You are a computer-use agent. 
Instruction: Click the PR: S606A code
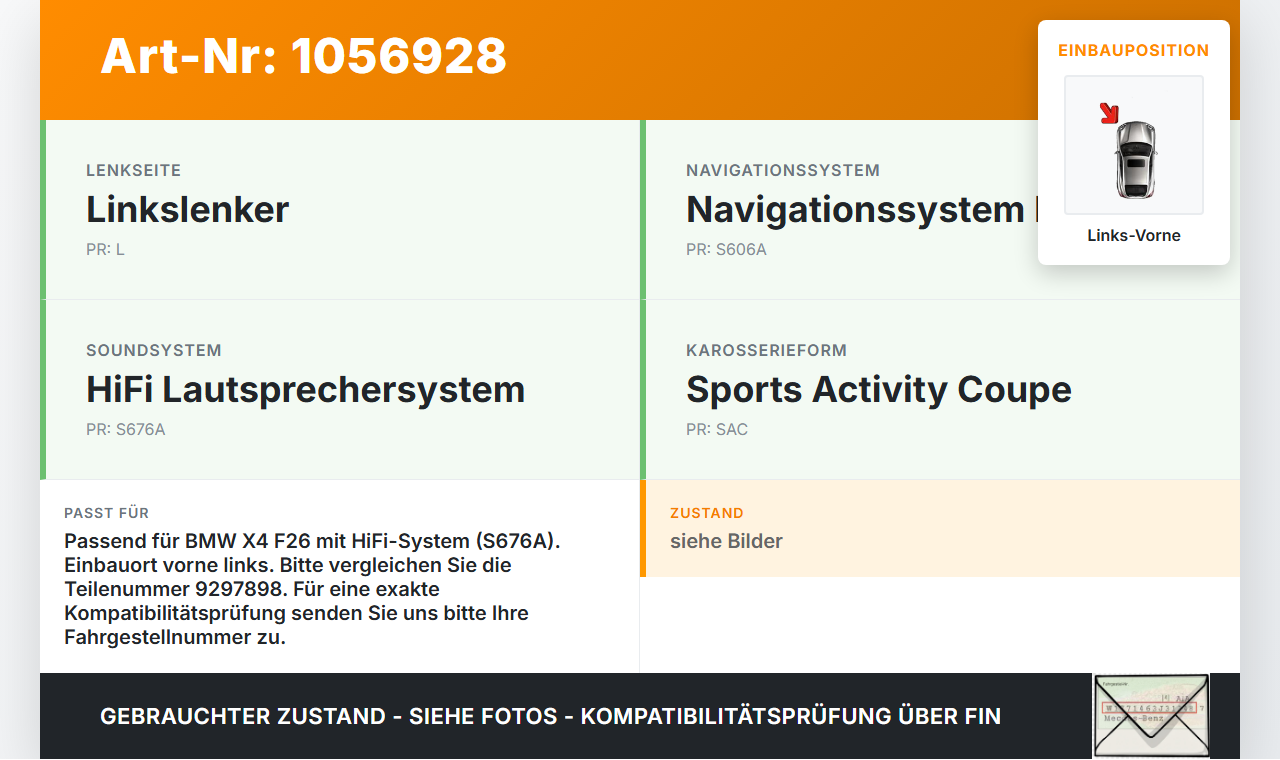point(726,249)
